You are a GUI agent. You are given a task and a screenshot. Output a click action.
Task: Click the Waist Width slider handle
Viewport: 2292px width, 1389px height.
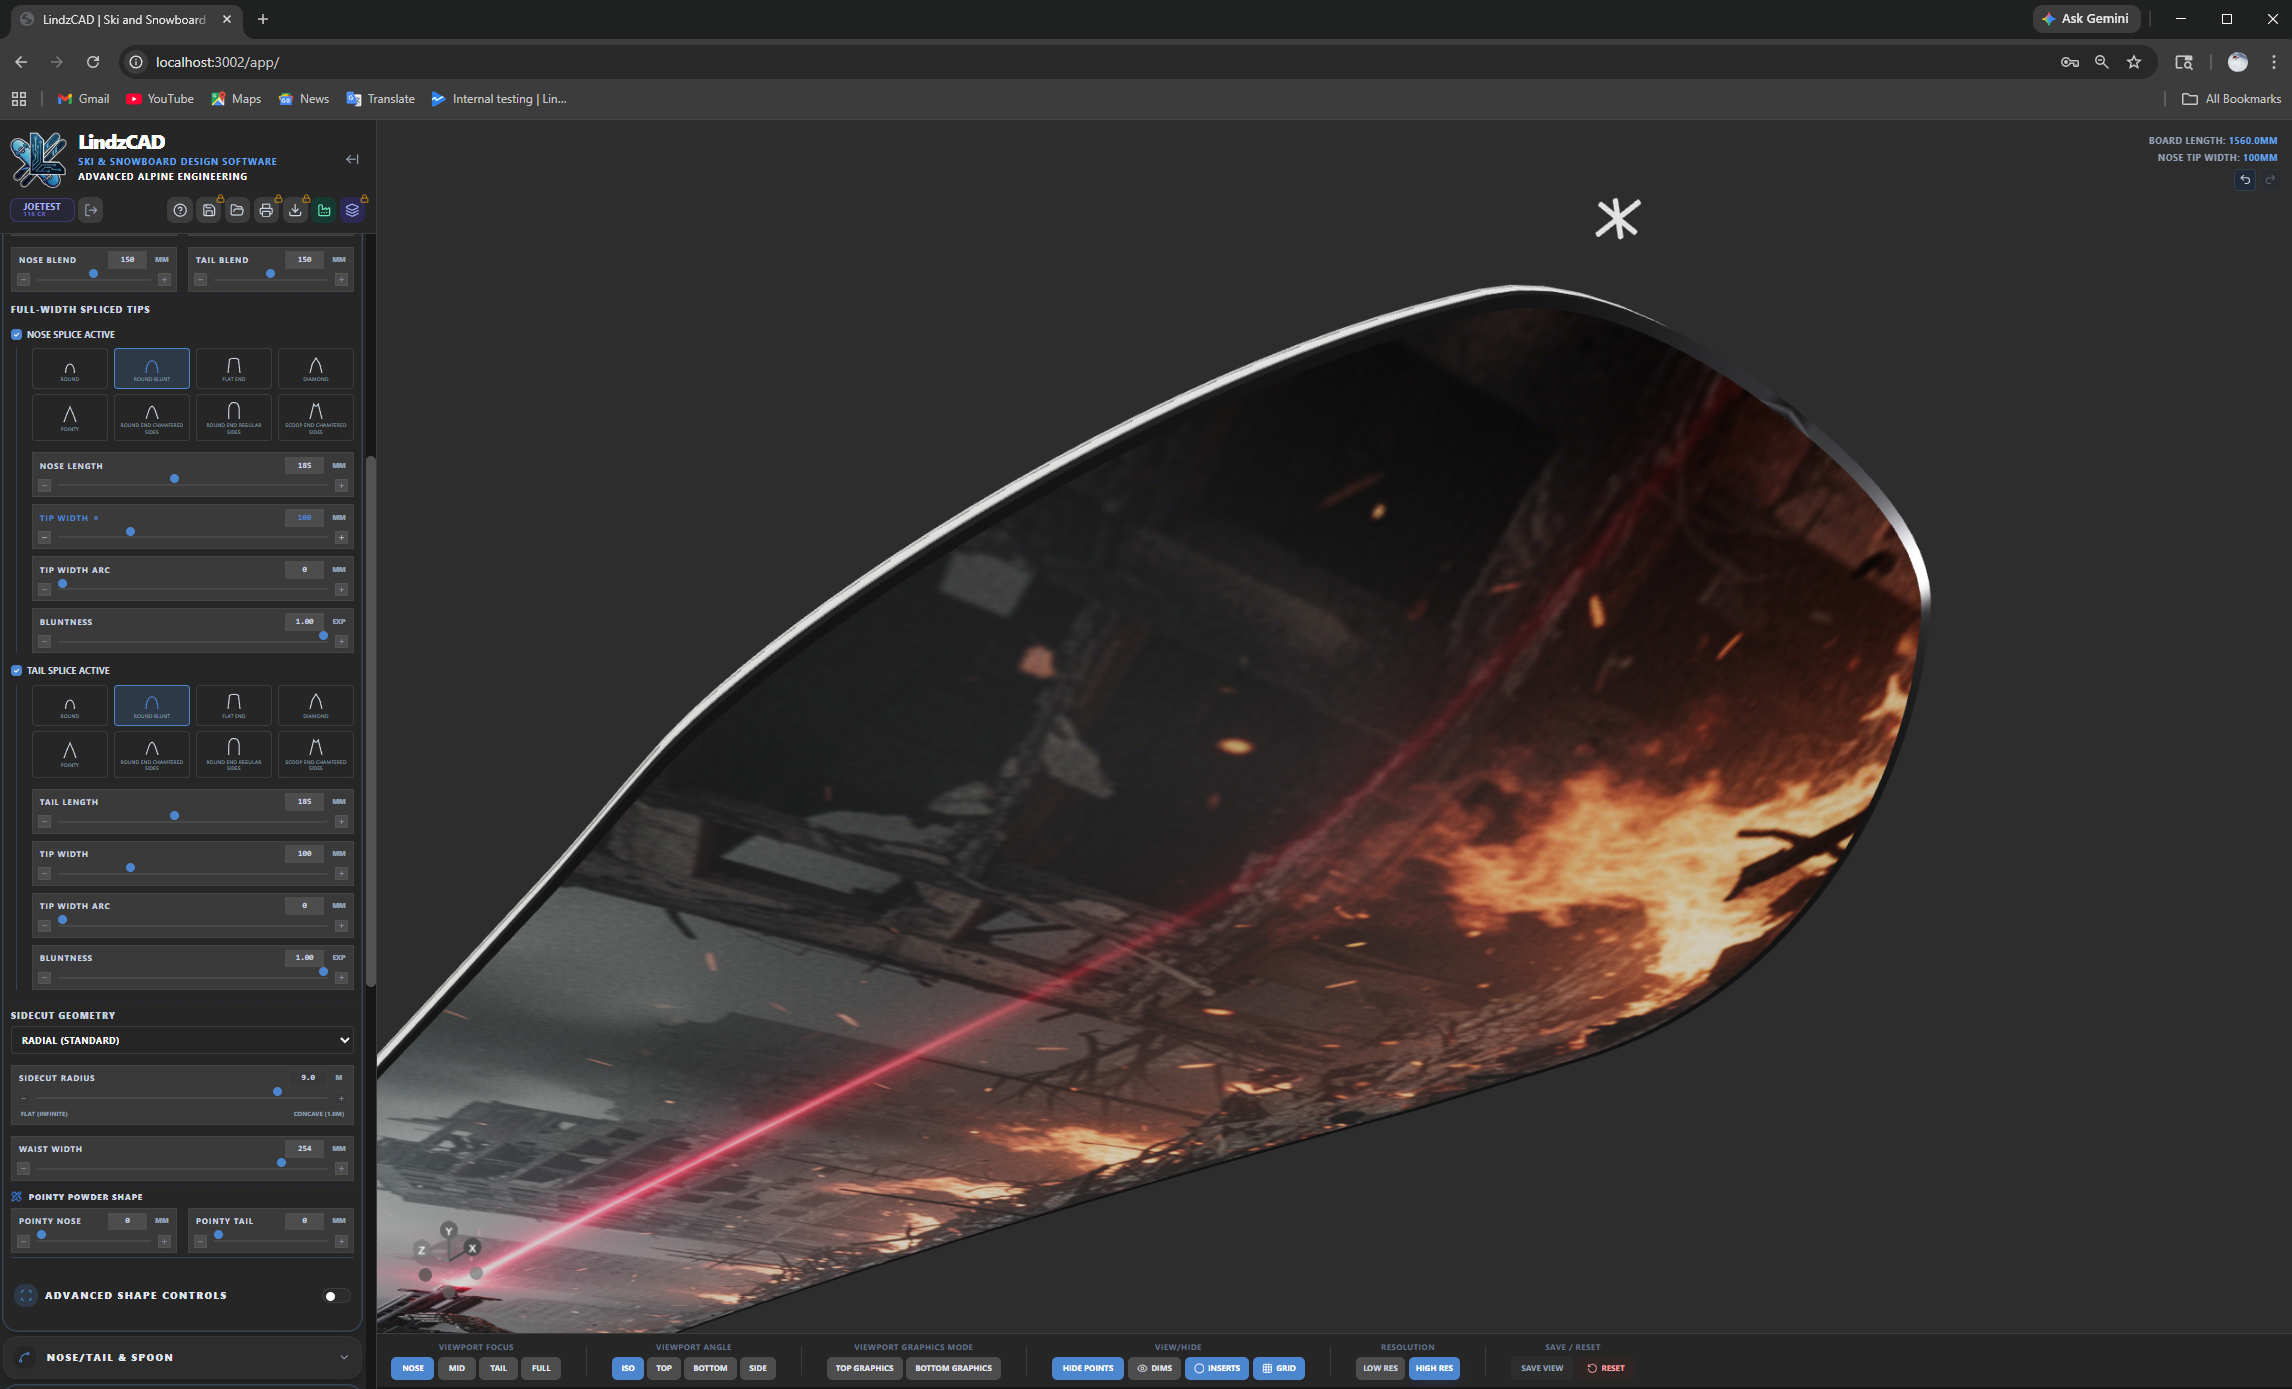tap(281, 1163)
